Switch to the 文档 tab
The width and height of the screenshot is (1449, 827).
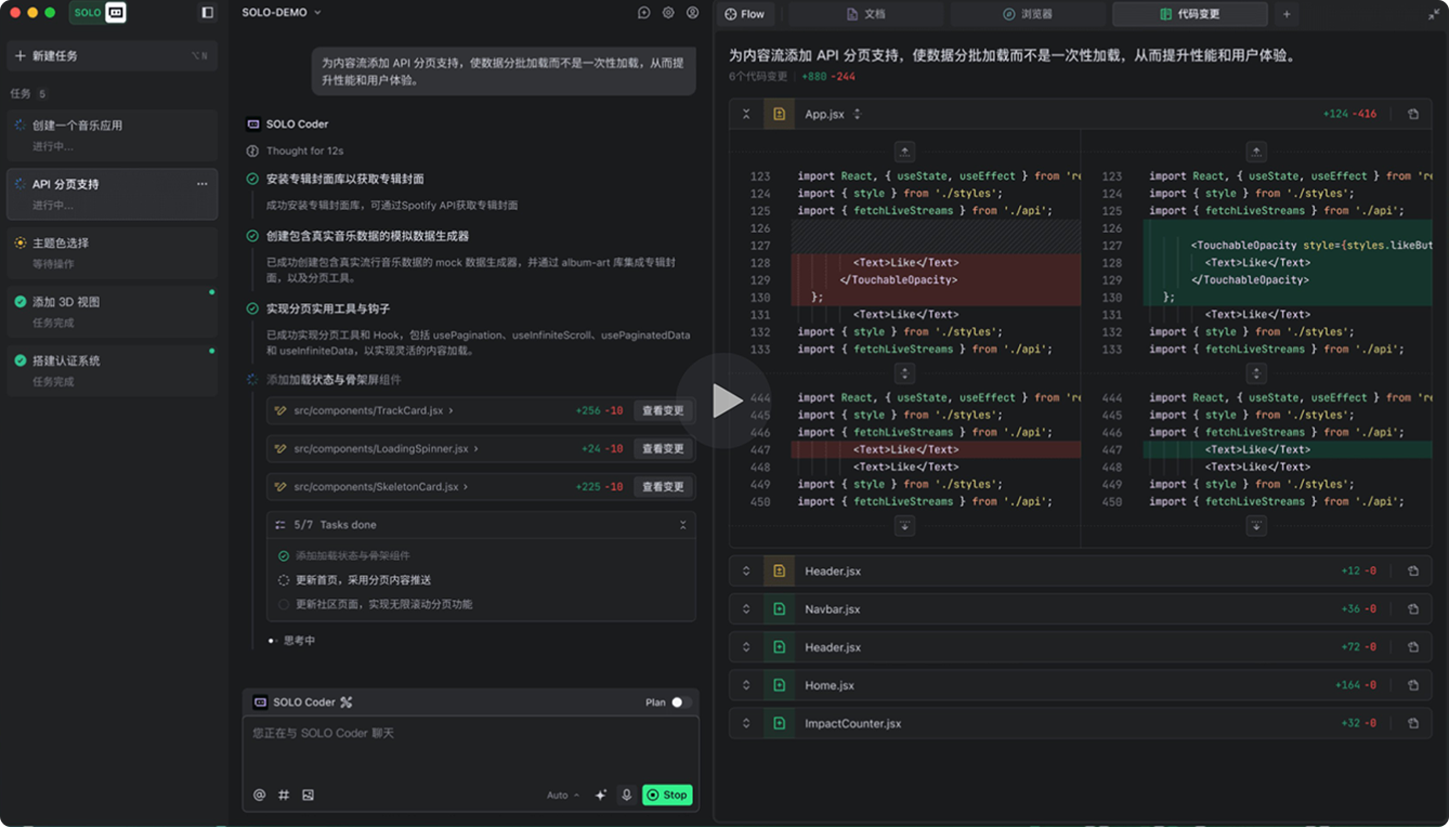pos(866,14)
